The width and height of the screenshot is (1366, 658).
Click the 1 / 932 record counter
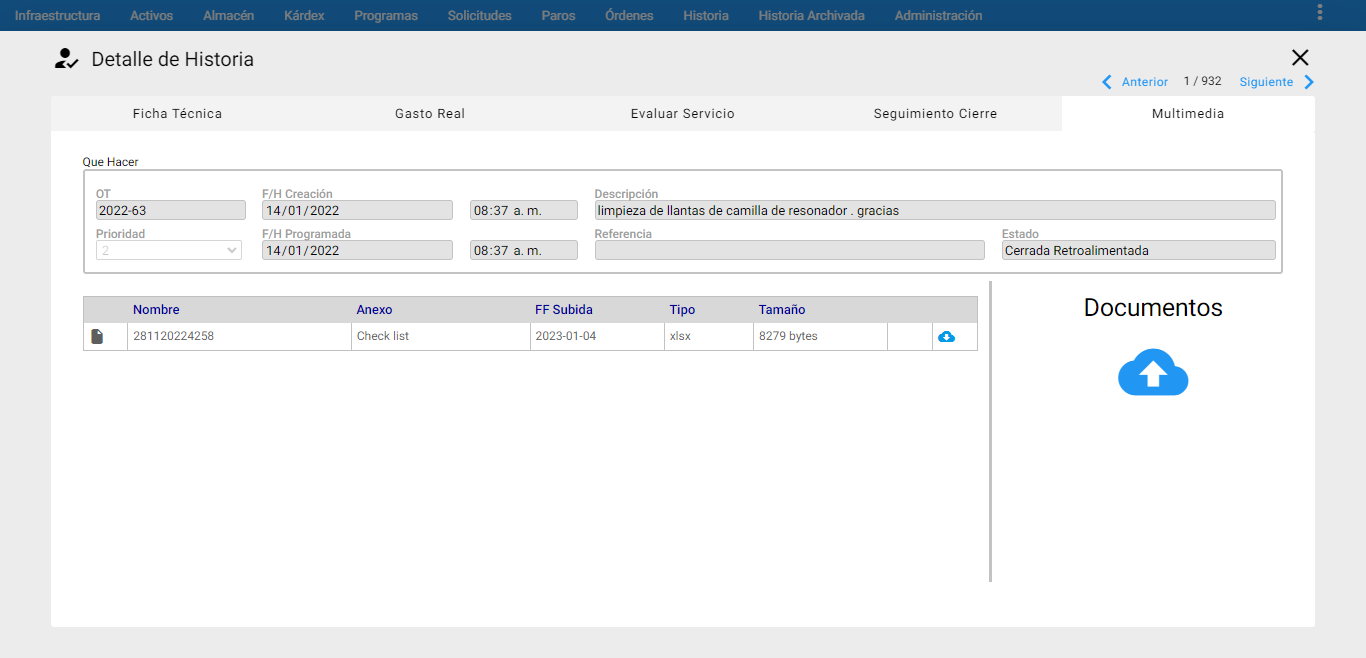[1202, 81]
